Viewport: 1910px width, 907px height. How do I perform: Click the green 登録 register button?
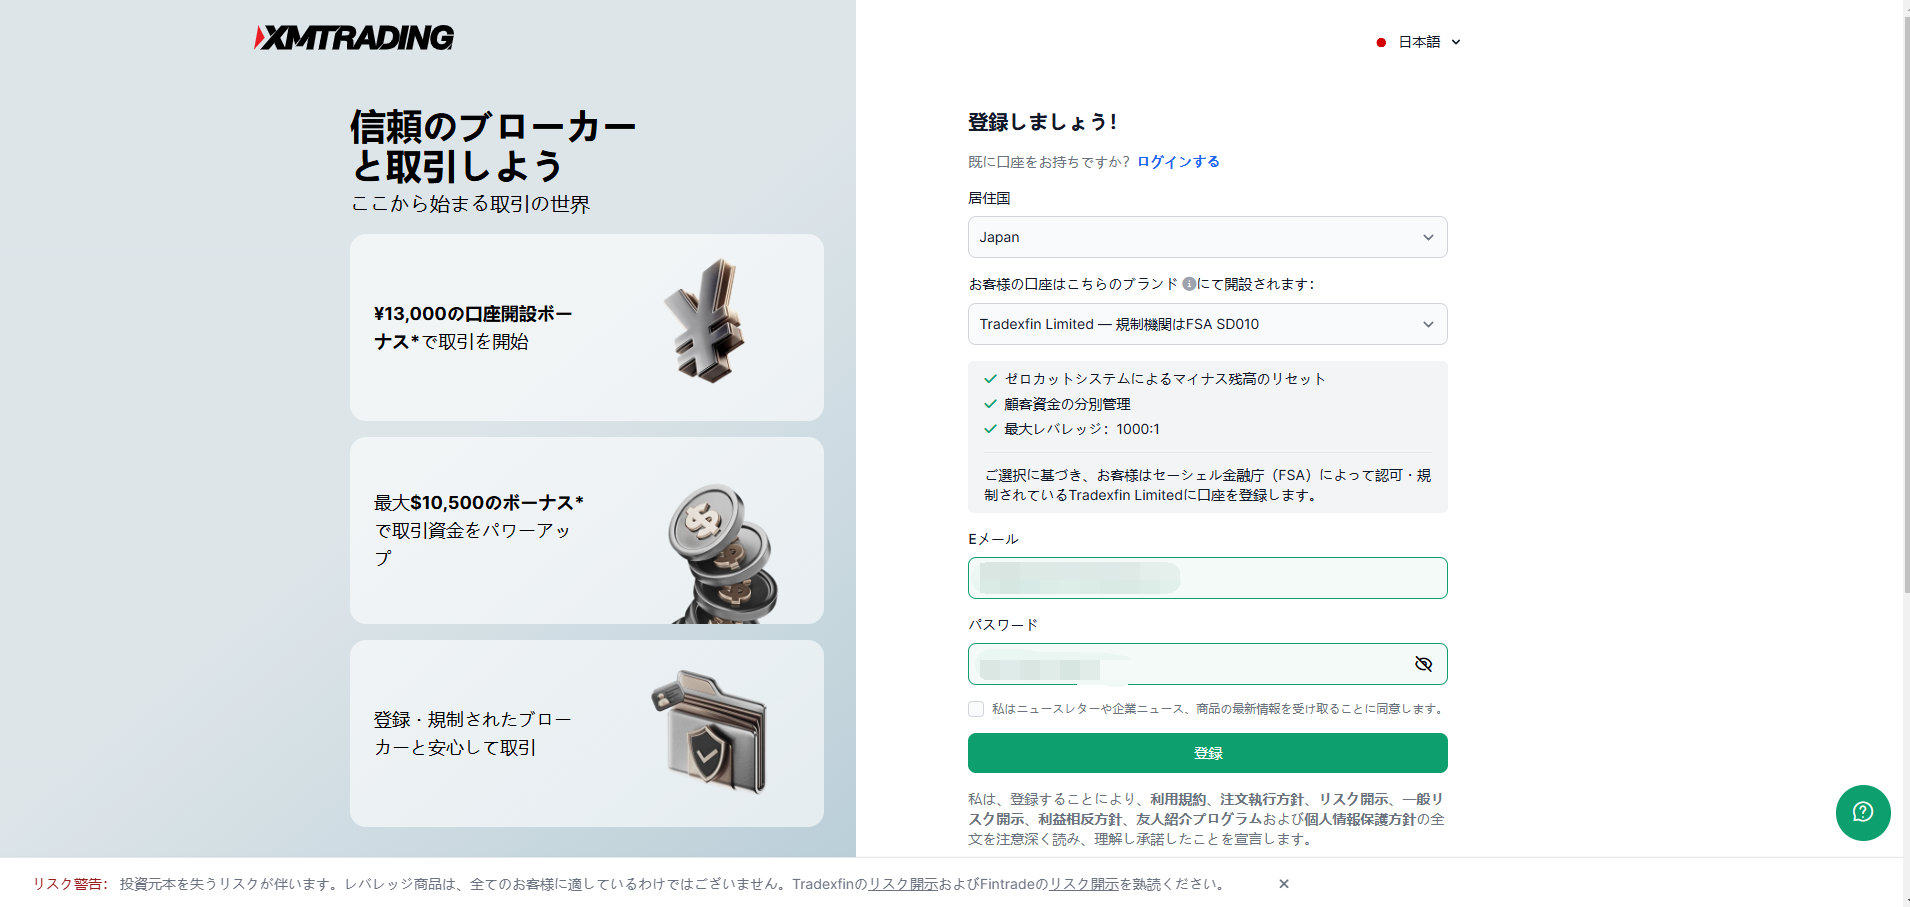1207,753
